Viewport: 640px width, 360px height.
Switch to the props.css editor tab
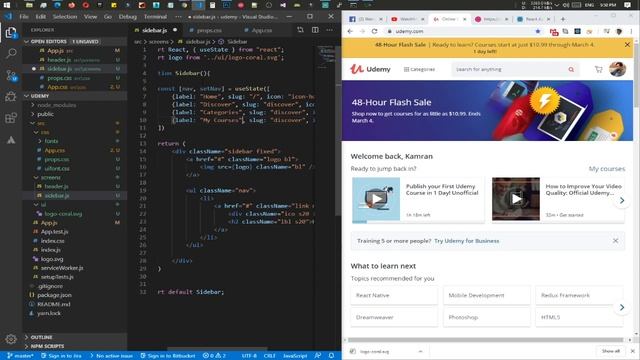209,30
